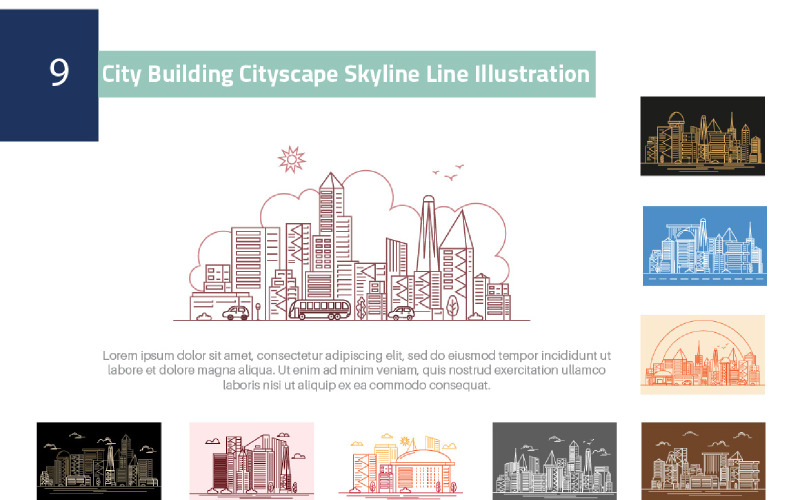
Task: Click the title 'City Building Cityscape Skyline Line Illustration'
Action: click(x=346, y=74)
